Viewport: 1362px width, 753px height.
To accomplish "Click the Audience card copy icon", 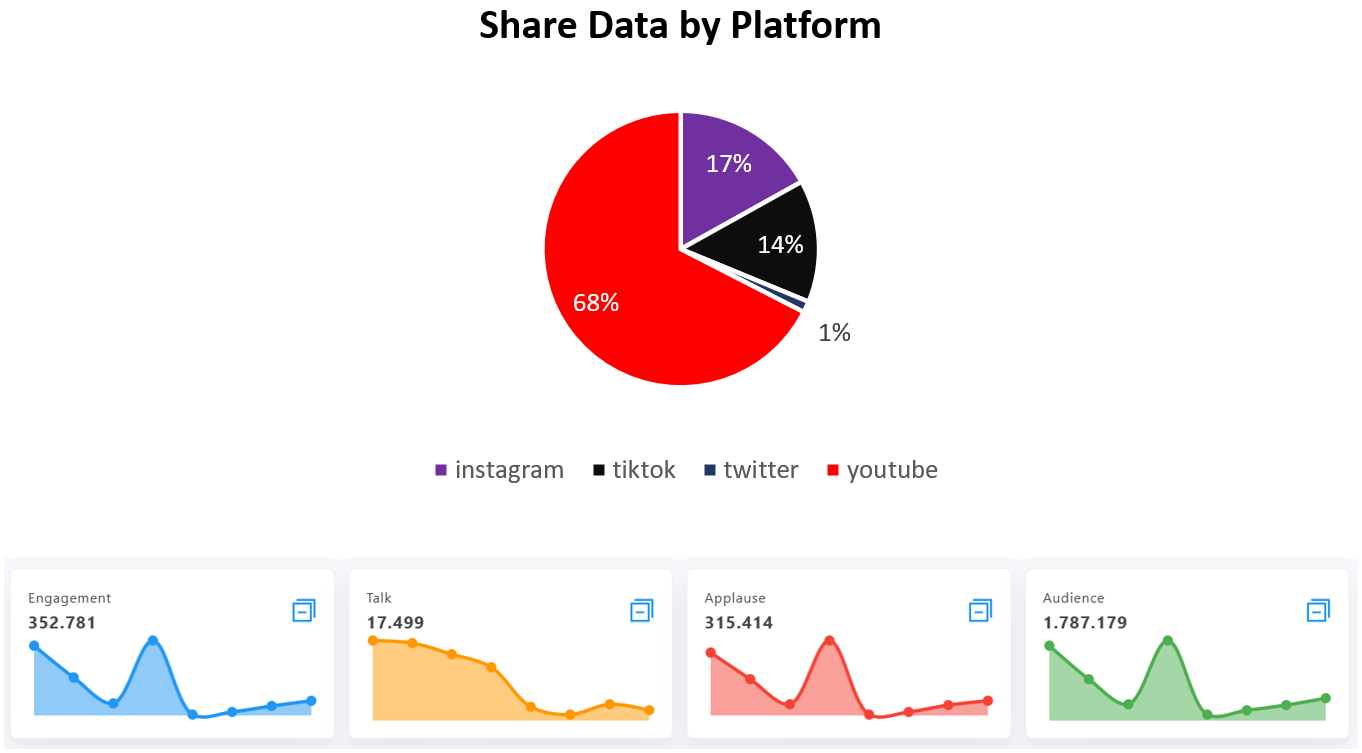I will (1319, 610).
